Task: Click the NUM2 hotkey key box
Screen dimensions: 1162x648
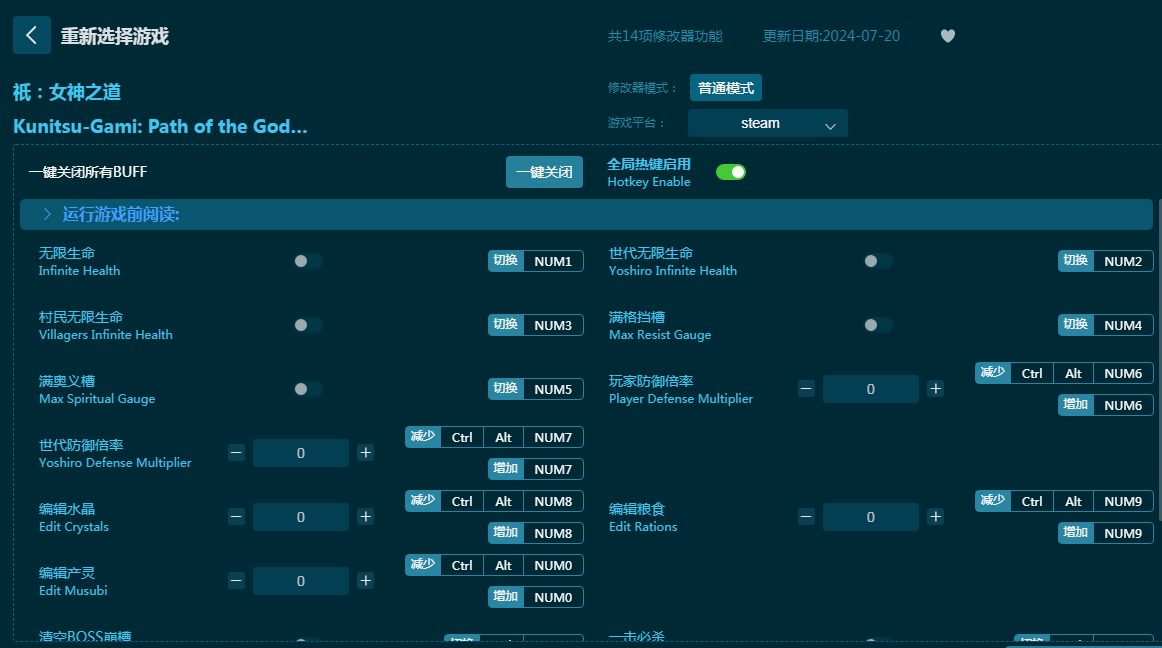Action: coord(1123,261)
